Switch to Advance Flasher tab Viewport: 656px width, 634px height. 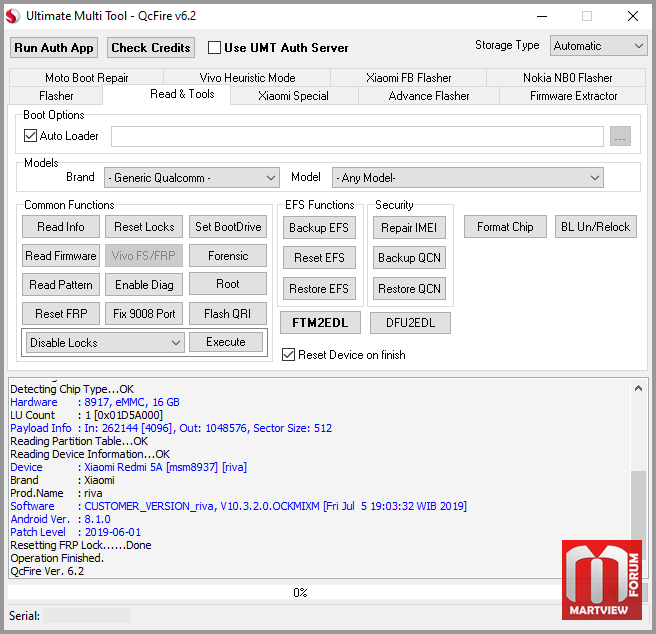pyautogui.click(x=429, y=96)
